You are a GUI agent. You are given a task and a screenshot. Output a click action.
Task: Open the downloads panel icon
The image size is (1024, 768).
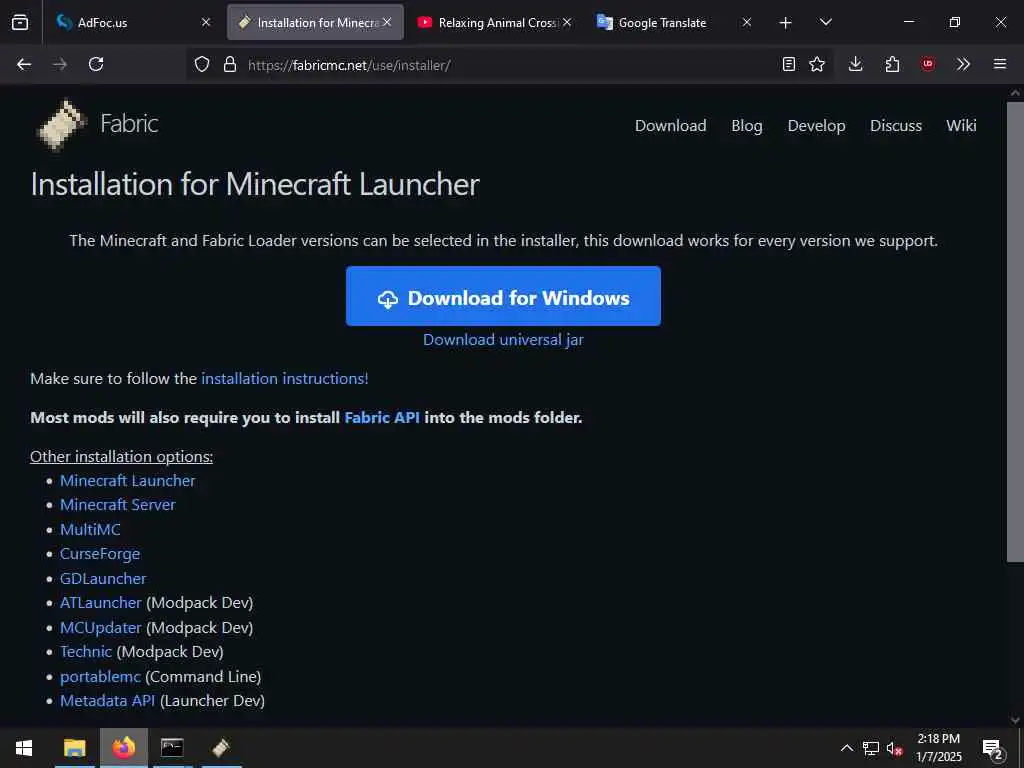pos(856,64)
